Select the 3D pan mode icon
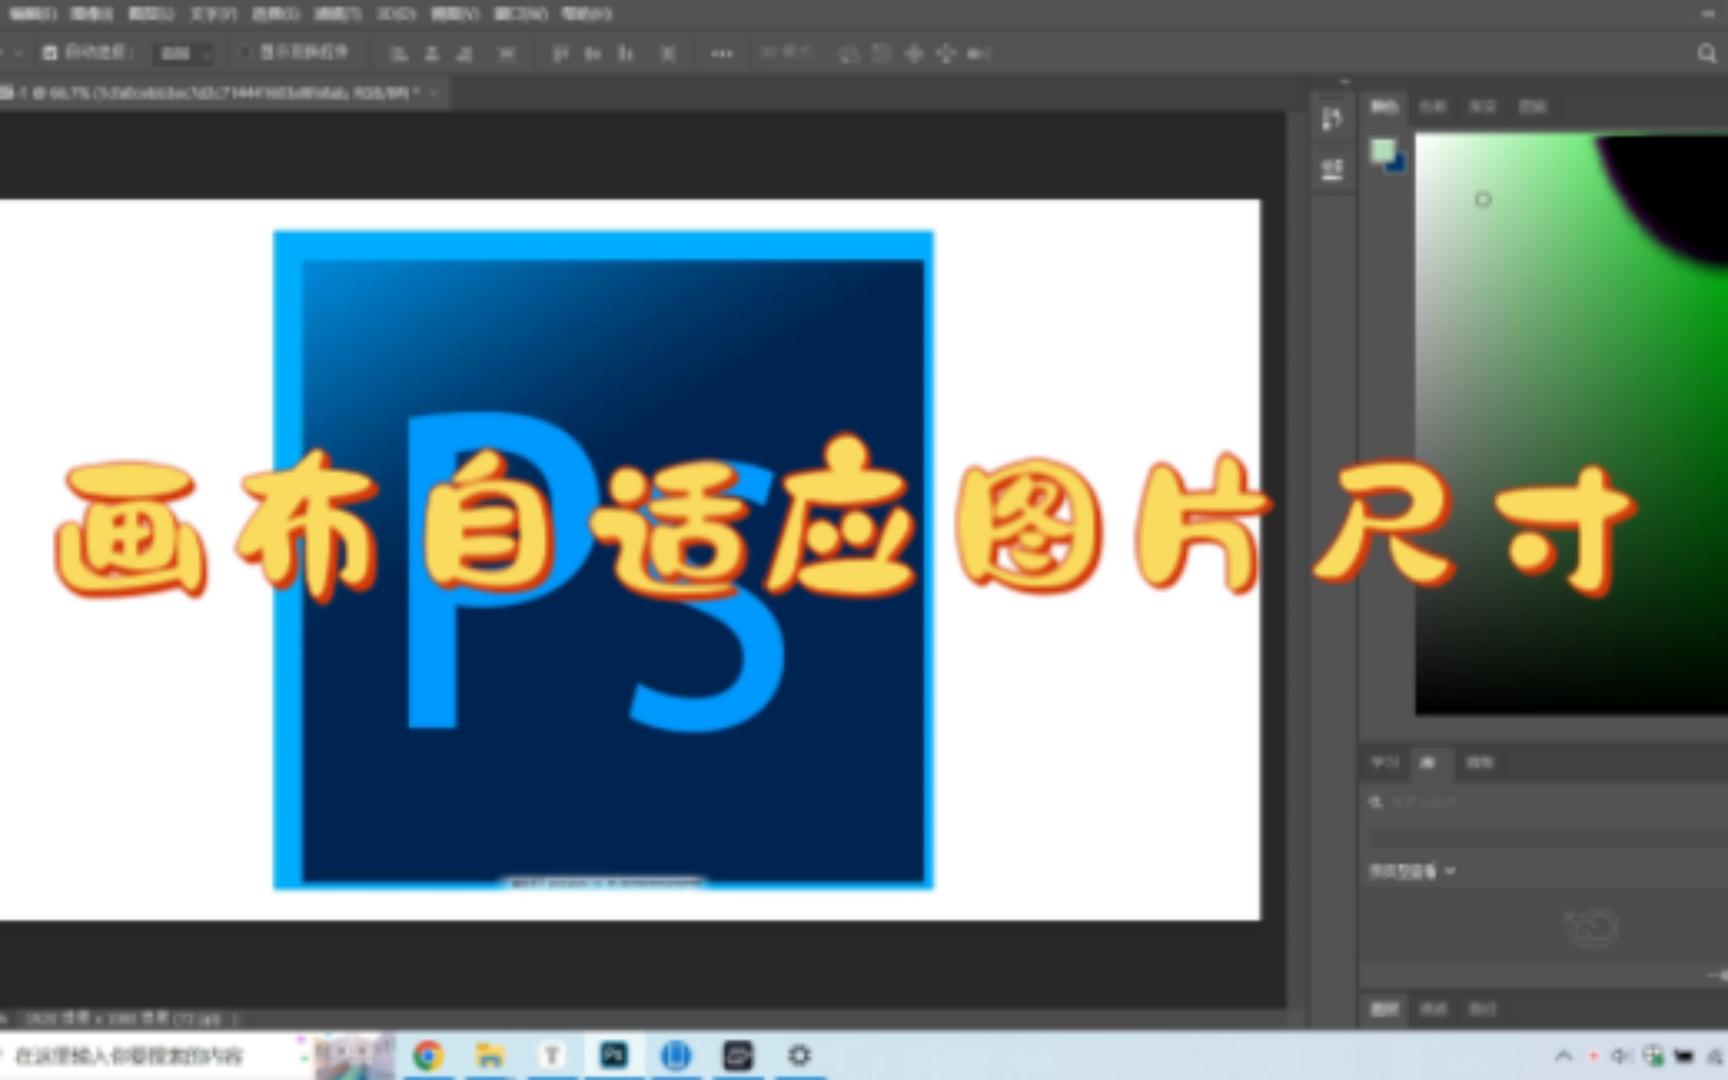 click(913, 54)
